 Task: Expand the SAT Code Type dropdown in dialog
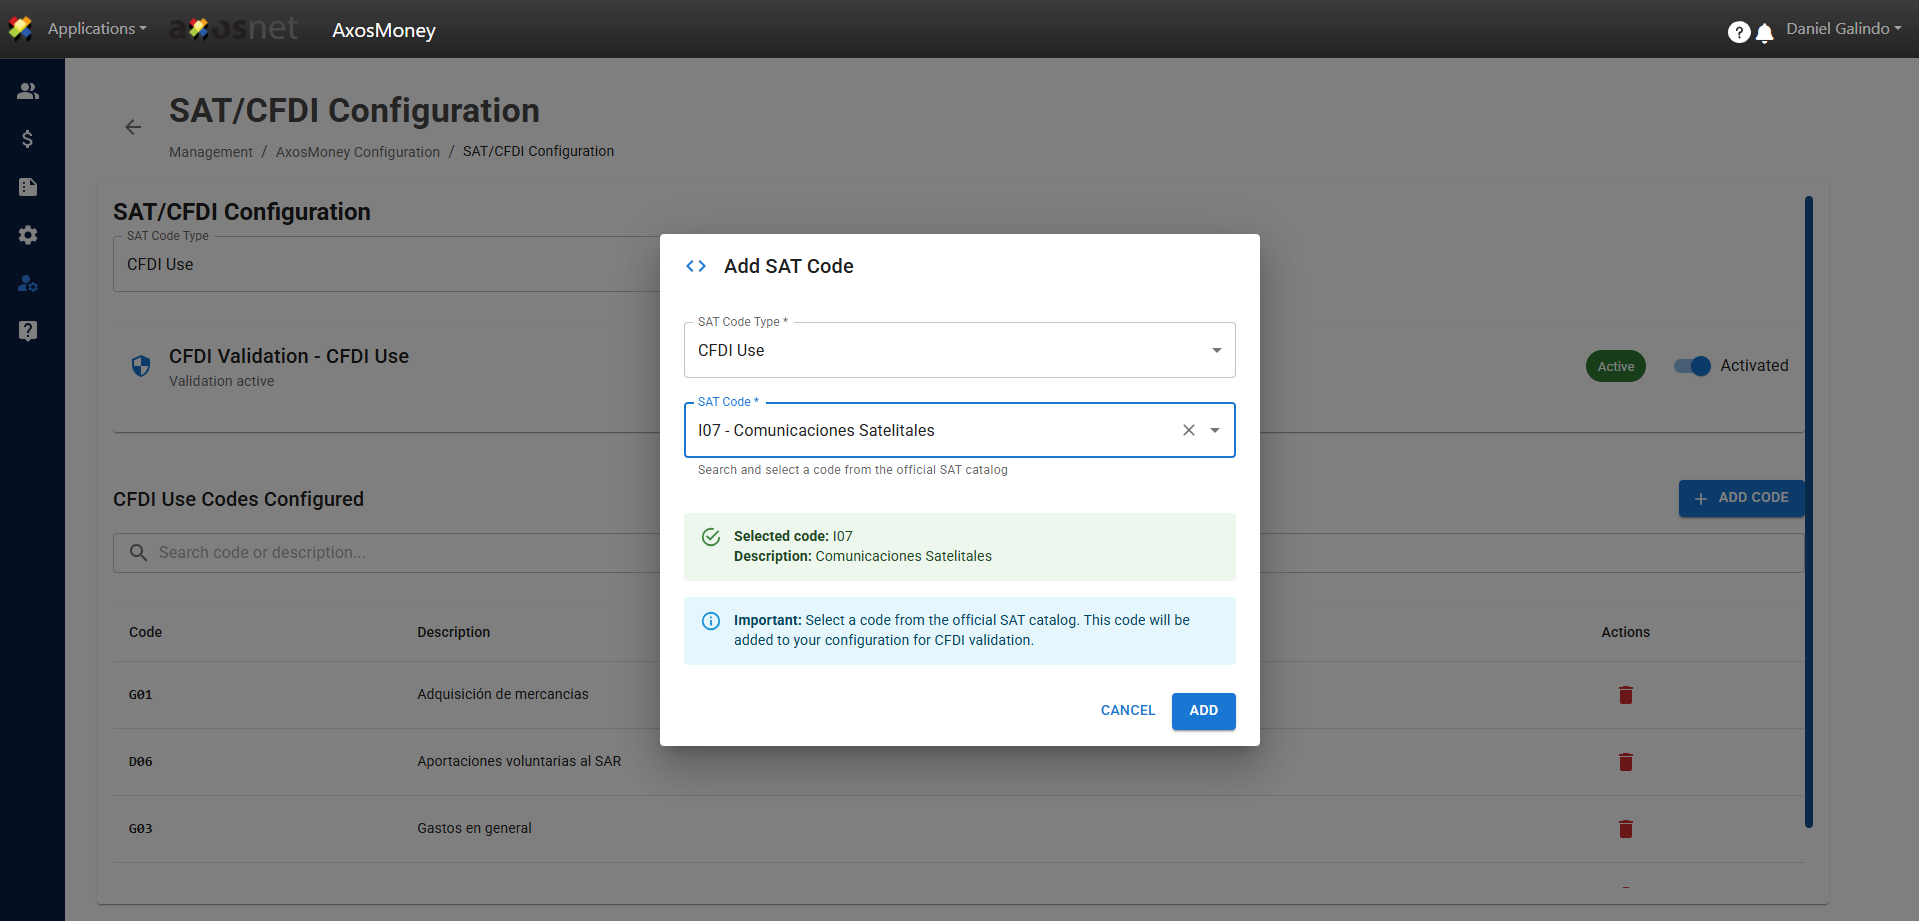(1216, 350)
